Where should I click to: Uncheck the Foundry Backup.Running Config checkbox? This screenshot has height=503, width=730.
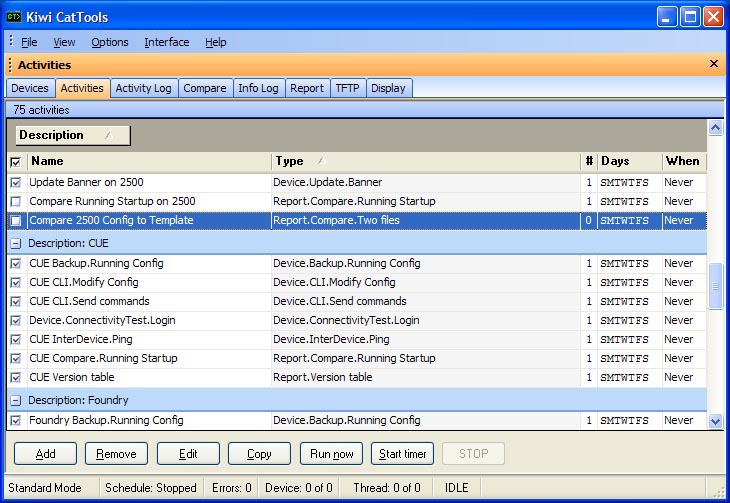[15, 421]
